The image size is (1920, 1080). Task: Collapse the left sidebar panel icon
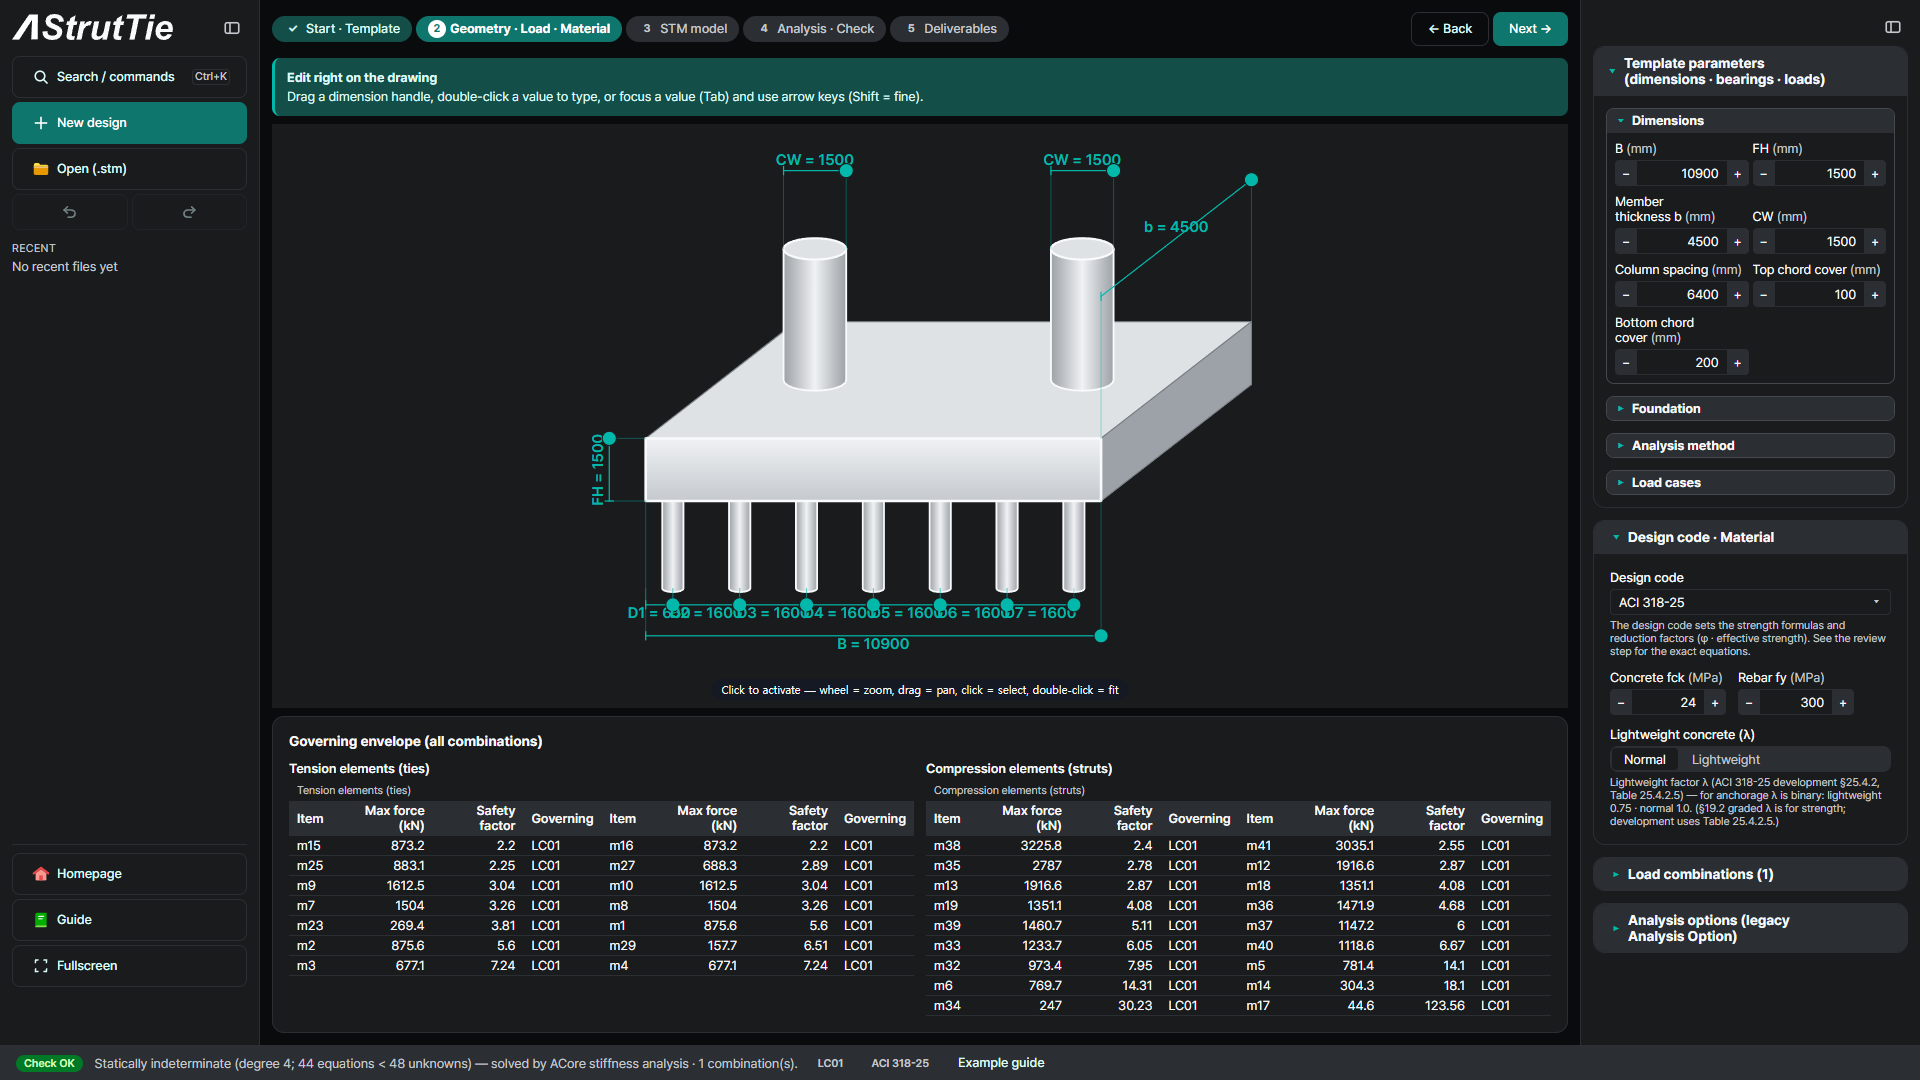tap(232, 28)
